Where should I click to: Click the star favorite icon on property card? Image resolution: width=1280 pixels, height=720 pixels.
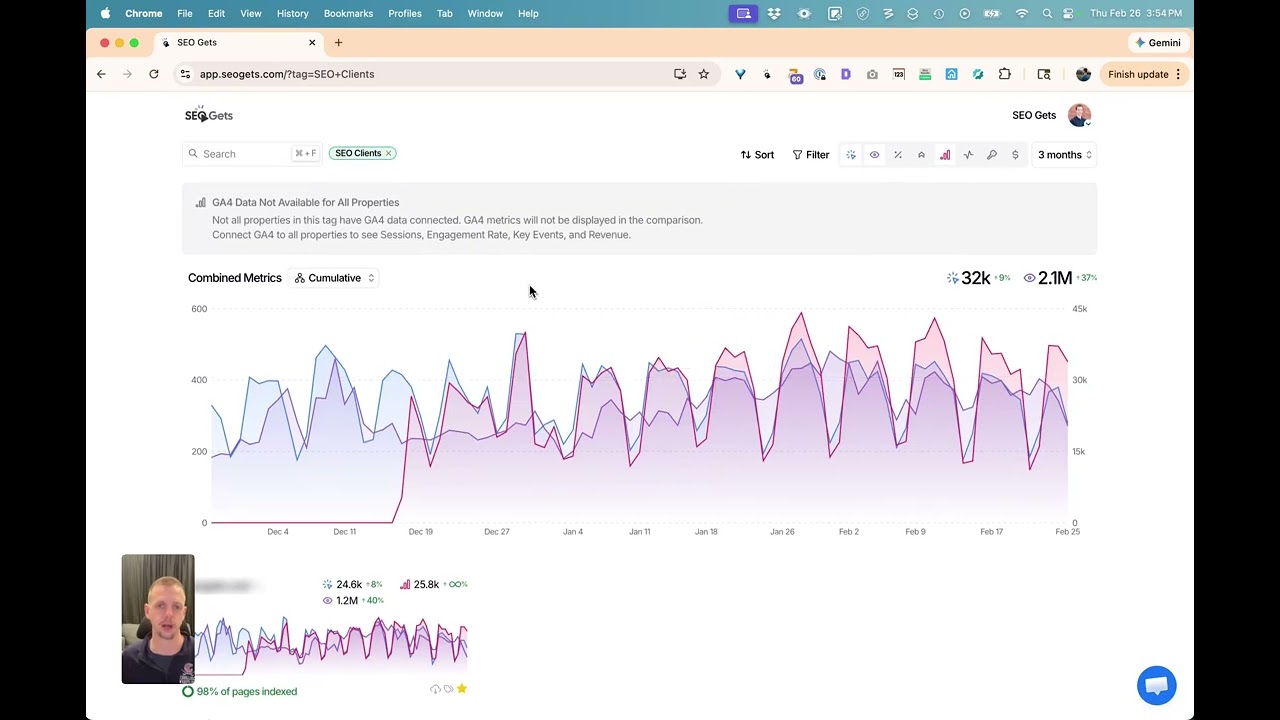coord(461,689)
